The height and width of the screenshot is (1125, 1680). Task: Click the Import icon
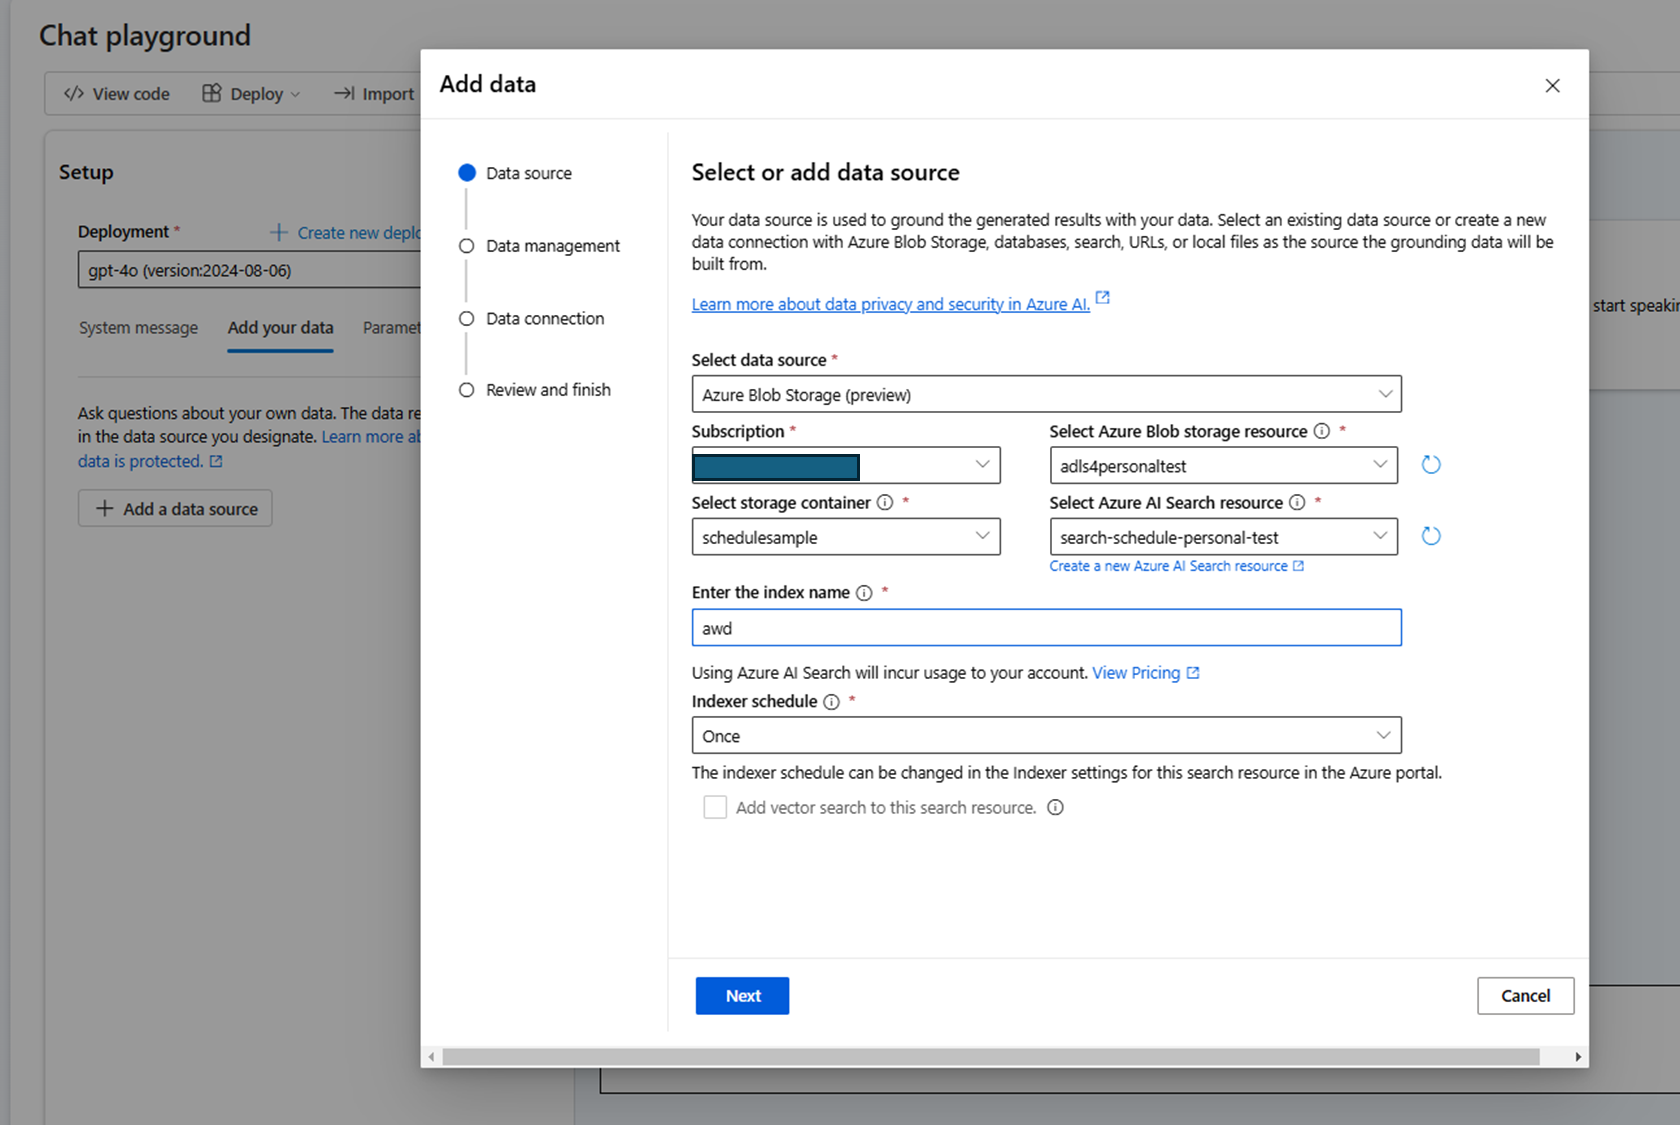(x=343, y=93)
